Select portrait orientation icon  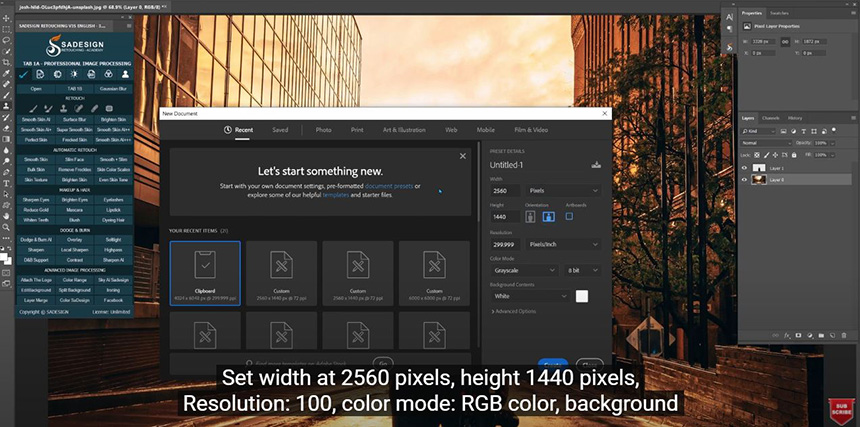pos(531,216)
